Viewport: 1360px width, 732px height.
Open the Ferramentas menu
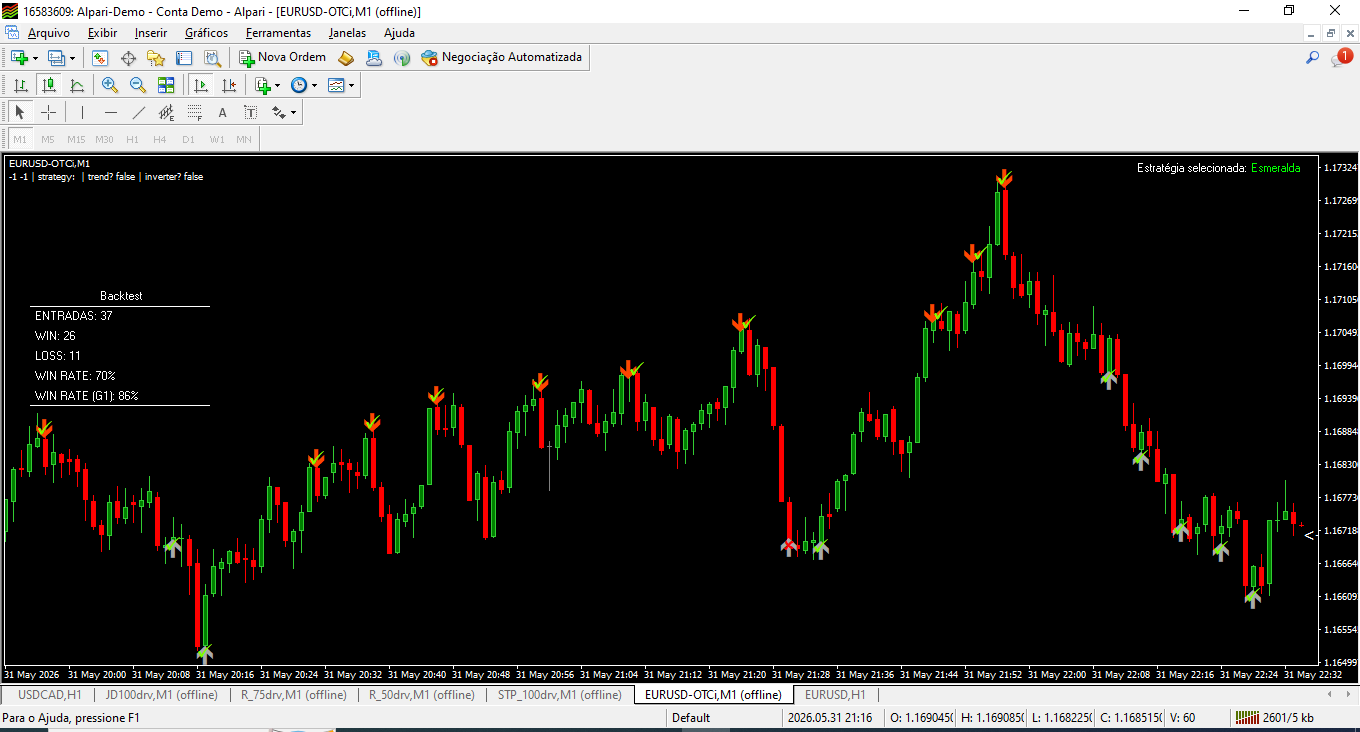(278, 33)
